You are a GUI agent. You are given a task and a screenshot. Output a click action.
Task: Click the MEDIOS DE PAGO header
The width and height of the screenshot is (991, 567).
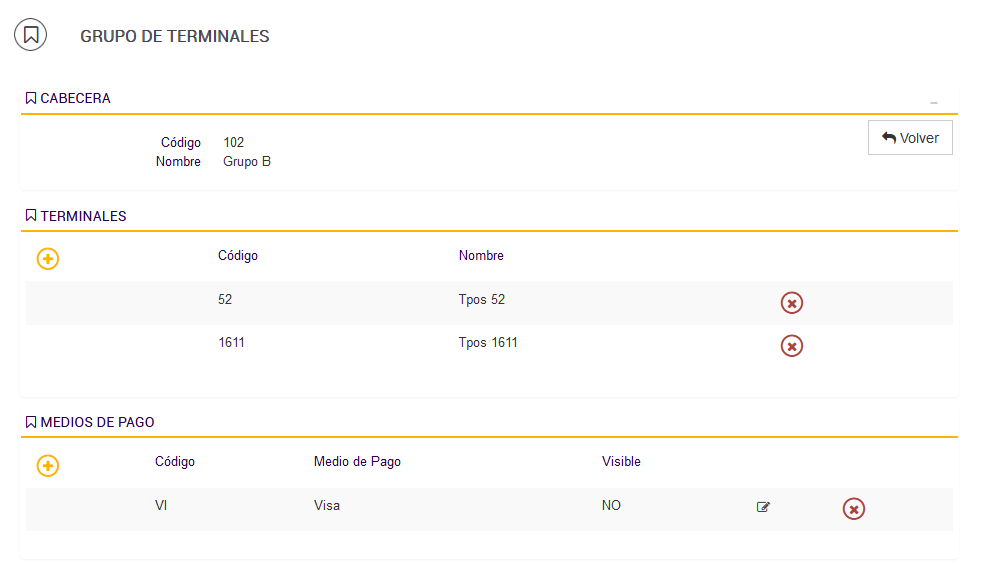pyautogui.click(x=90, y=422)
